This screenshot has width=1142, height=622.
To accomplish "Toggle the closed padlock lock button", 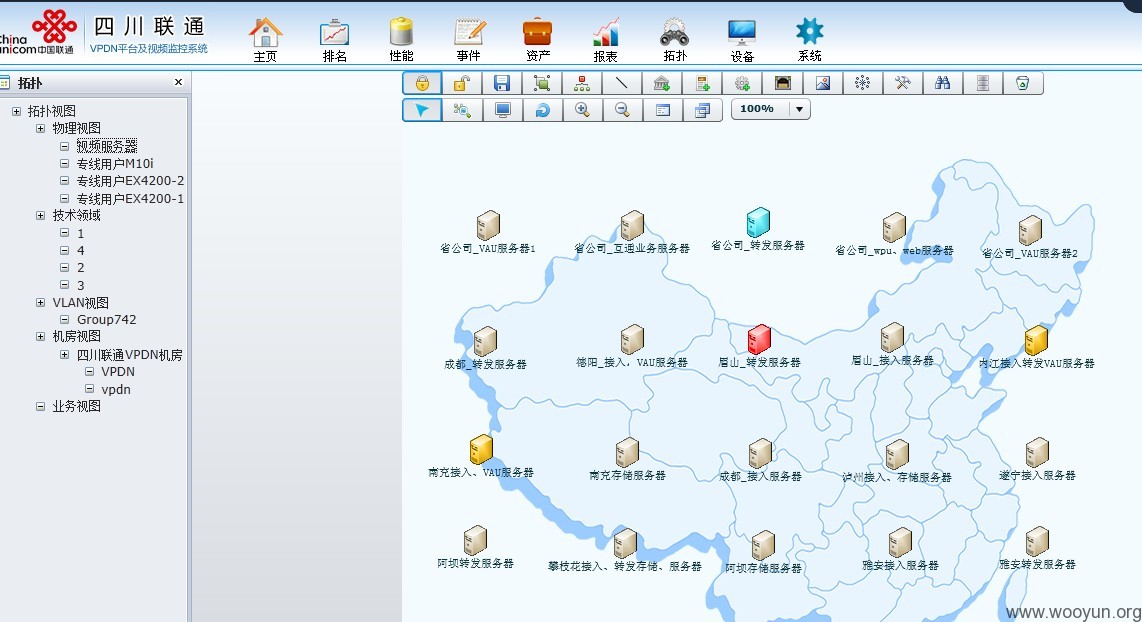I will [x=422, y=83].
